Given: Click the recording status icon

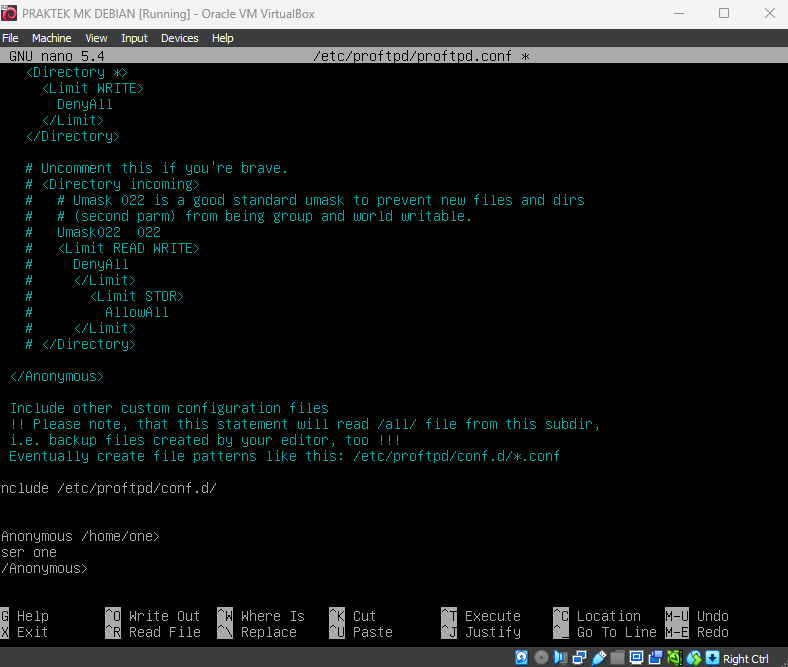Looking at the screenshot, I should pos(655,657).
